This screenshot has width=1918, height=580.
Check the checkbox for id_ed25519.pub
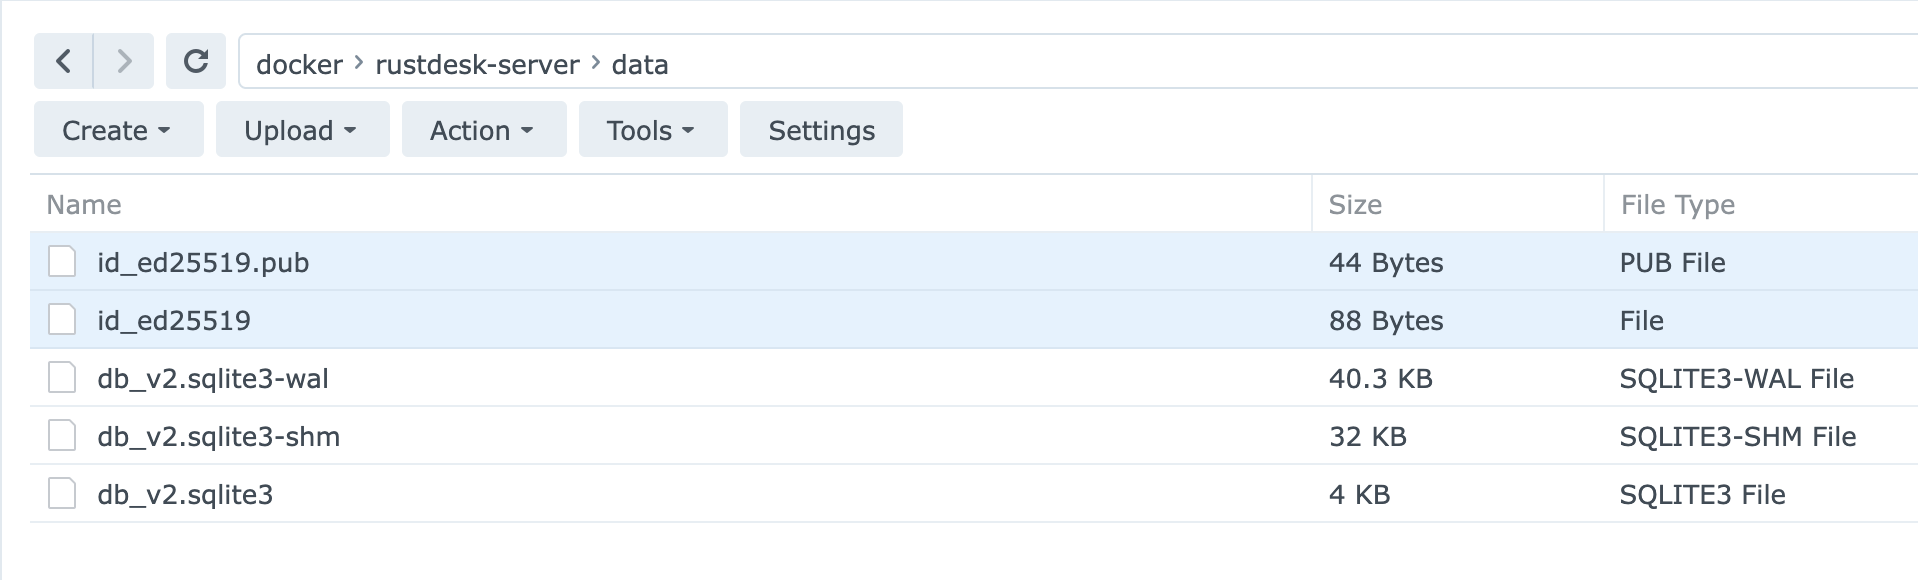coord(62,262)
